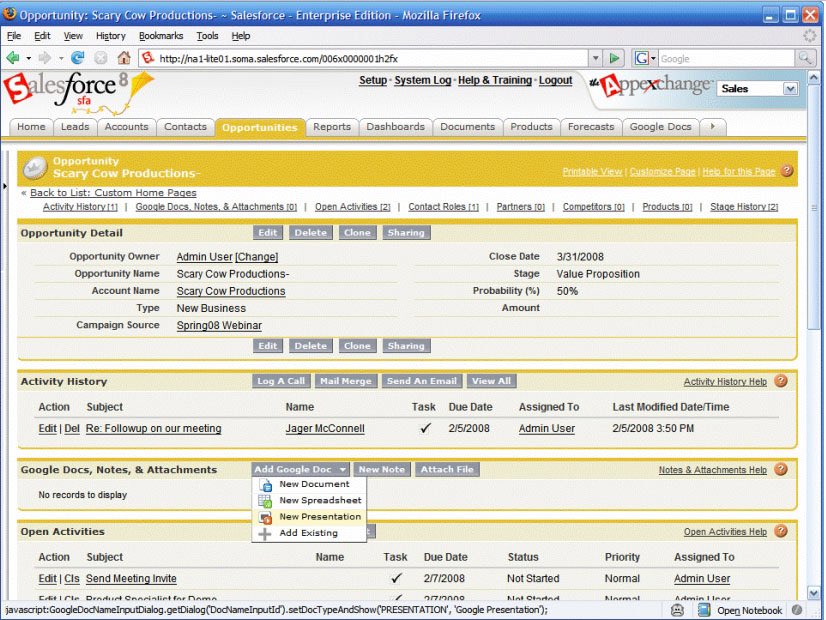Click the green Go arrow icon
The width and height of the screenshot is (826, 620).
point(614,58)
